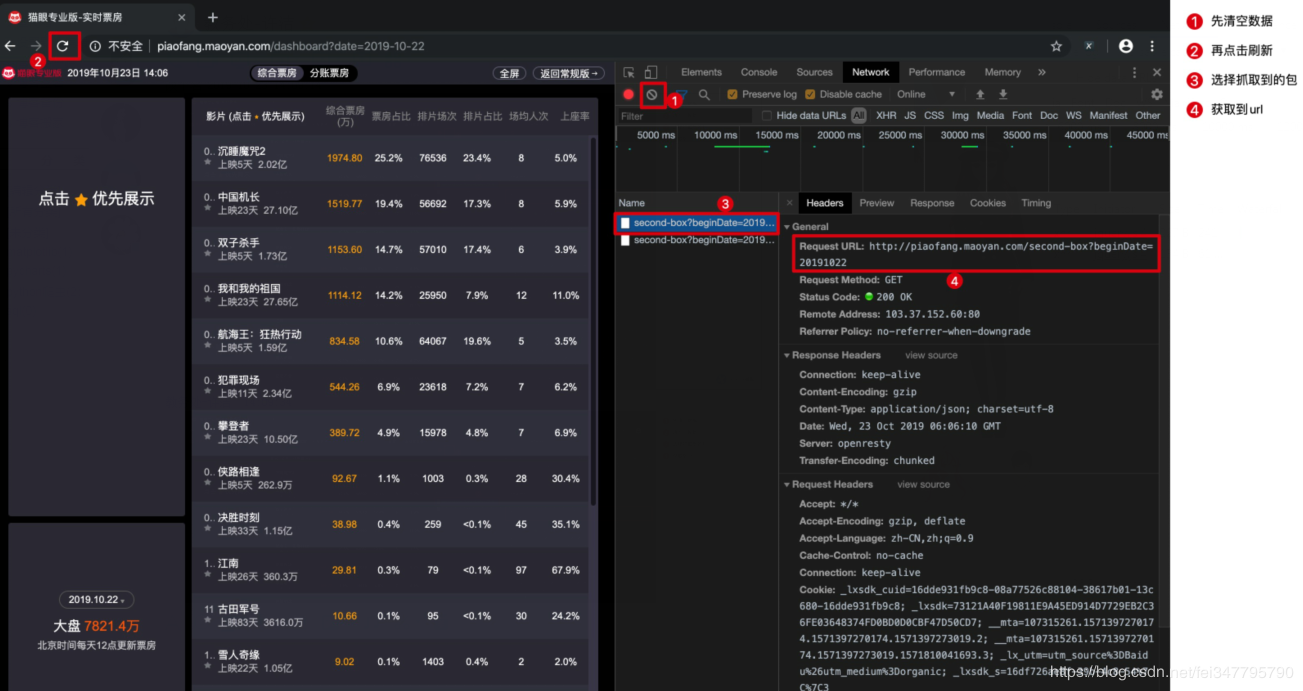Select the 沉睡魔咒2 movie row

point(391,158)
